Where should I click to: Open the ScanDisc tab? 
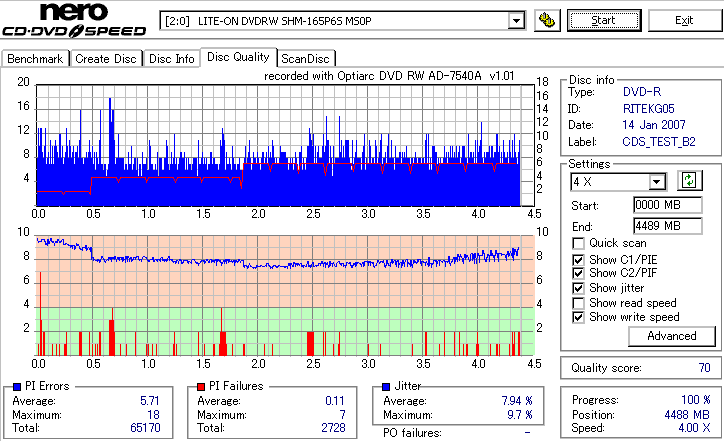click(x=305, y=59)
